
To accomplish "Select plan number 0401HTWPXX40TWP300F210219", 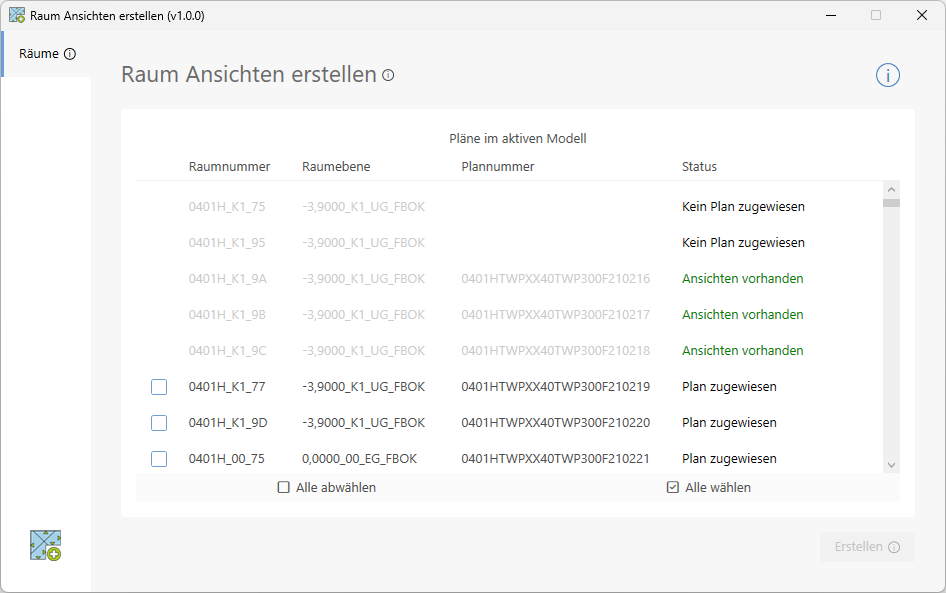I will (x=555, y=387).
